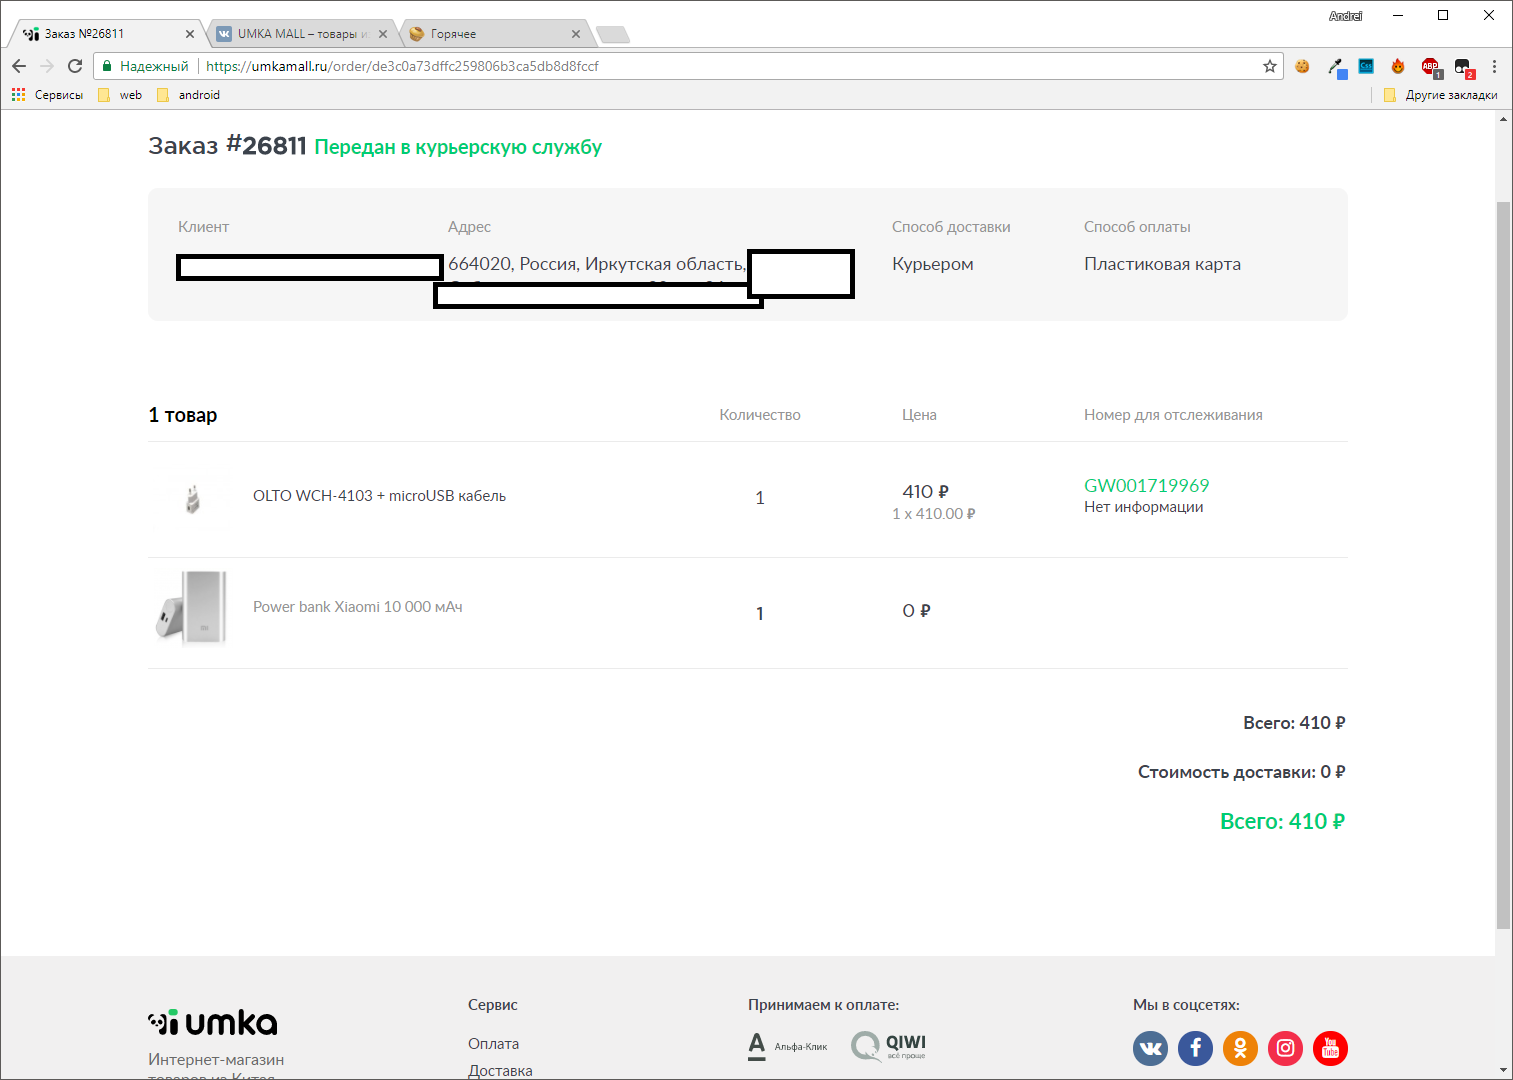Image resolution: width=1513 pixels, height=1080 pixels.
Task: Open the android bookmarks folder
Action: 188,95
